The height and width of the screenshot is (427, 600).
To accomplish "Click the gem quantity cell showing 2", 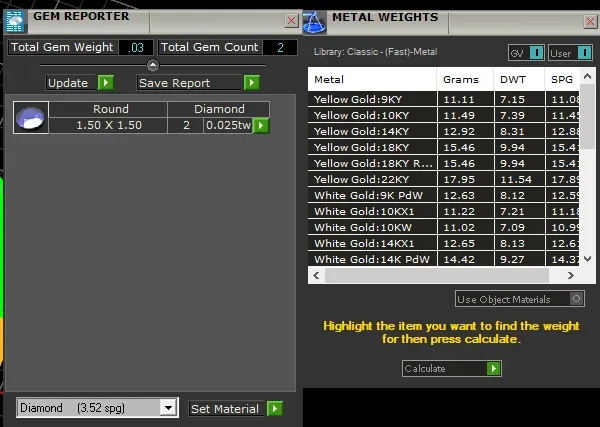I will click(186, 125).
